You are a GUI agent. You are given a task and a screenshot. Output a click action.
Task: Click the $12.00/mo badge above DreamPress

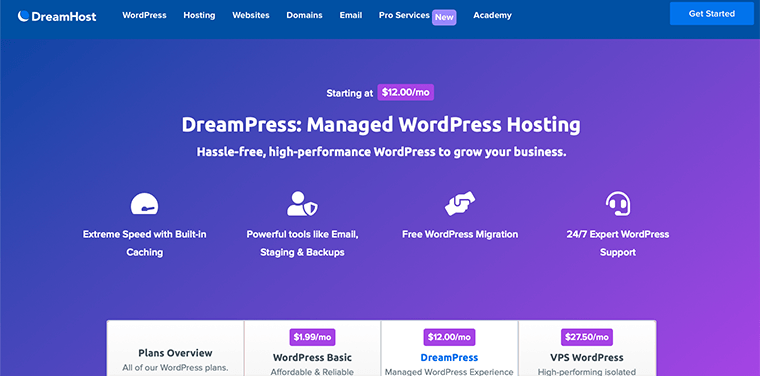pos(449,337)
